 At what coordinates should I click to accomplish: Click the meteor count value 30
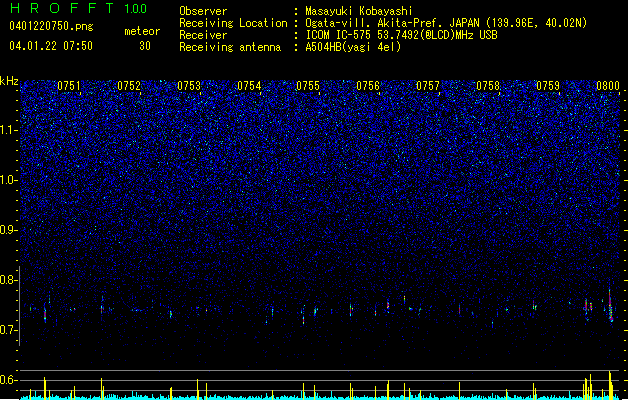[145, 46]
